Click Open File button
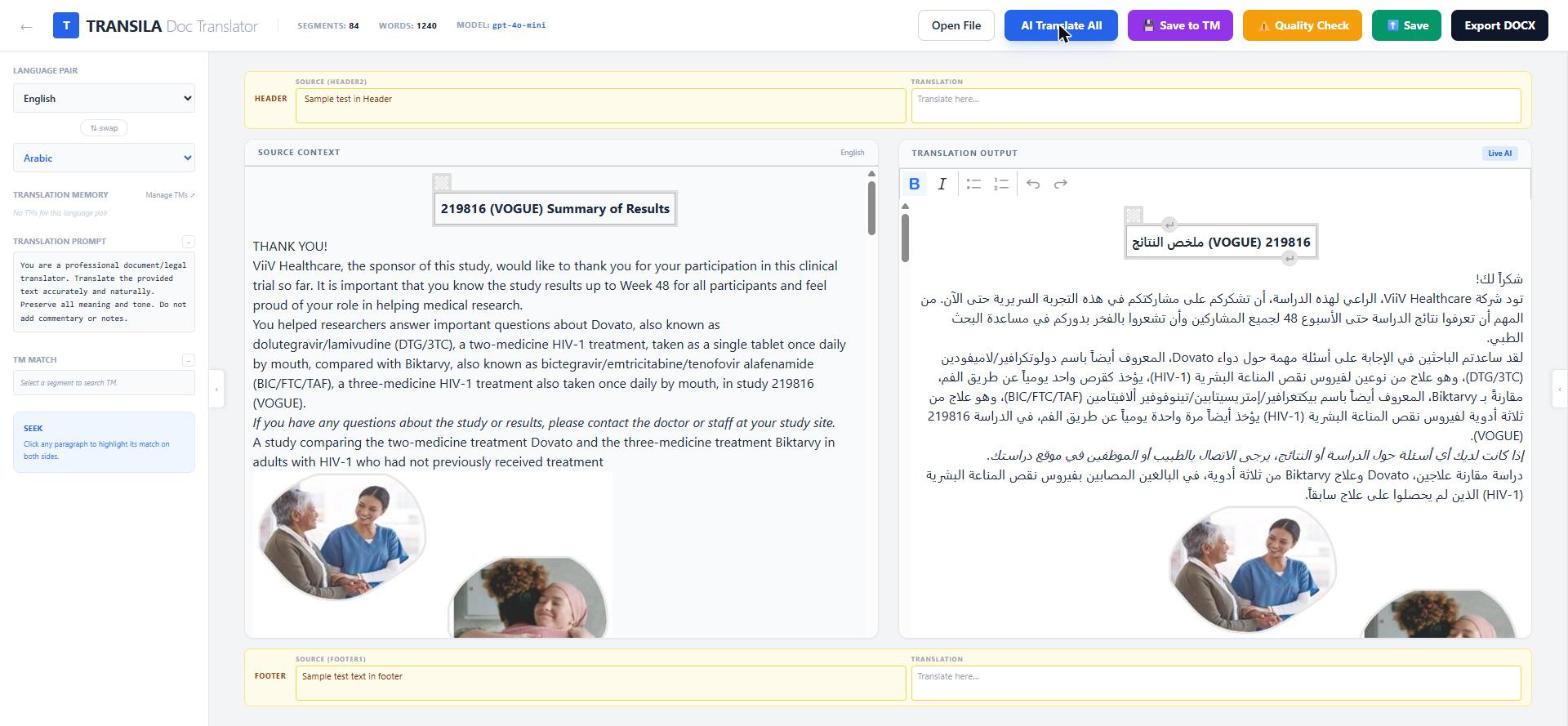This screenshot has height=726, width=1568. (x=956, y=26)
